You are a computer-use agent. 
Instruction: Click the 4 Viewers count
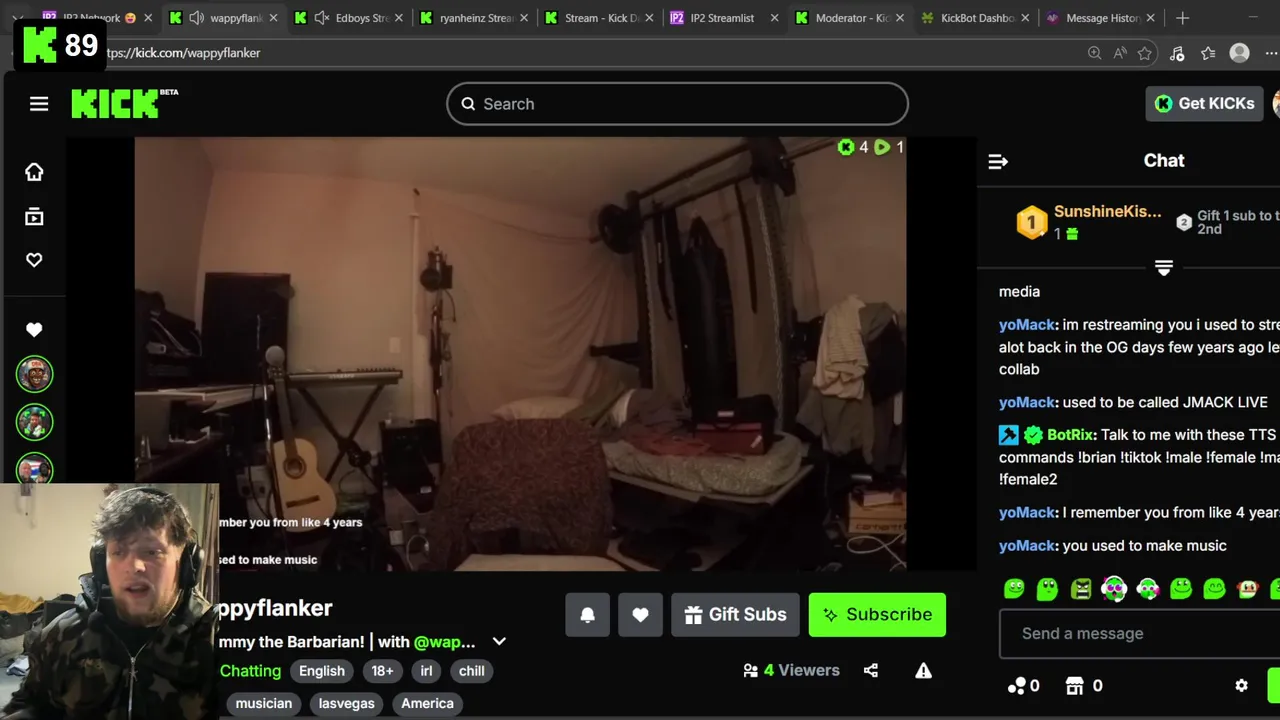802,671
